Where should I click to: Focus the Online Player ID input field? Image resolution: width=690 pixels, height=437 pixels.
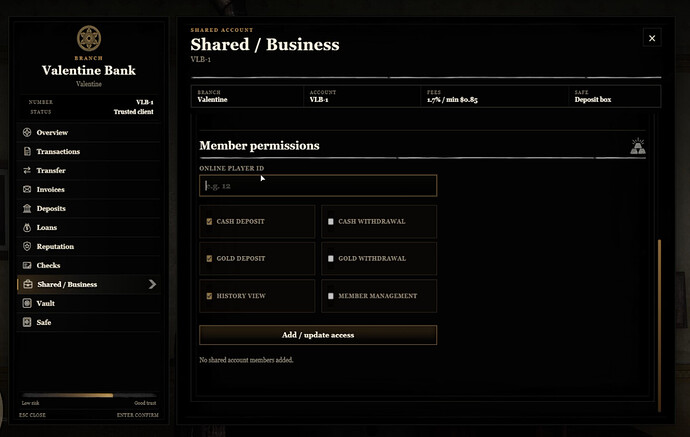pyautogui.click(x=318, y=186)
